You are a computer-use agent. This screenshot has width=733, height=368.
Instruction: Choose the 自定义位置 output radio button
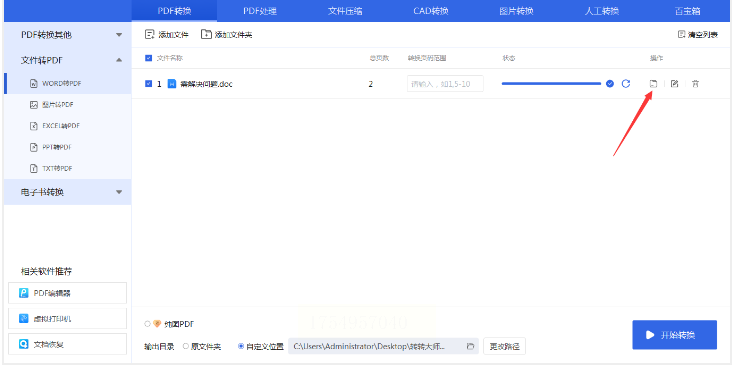[241, 346]
